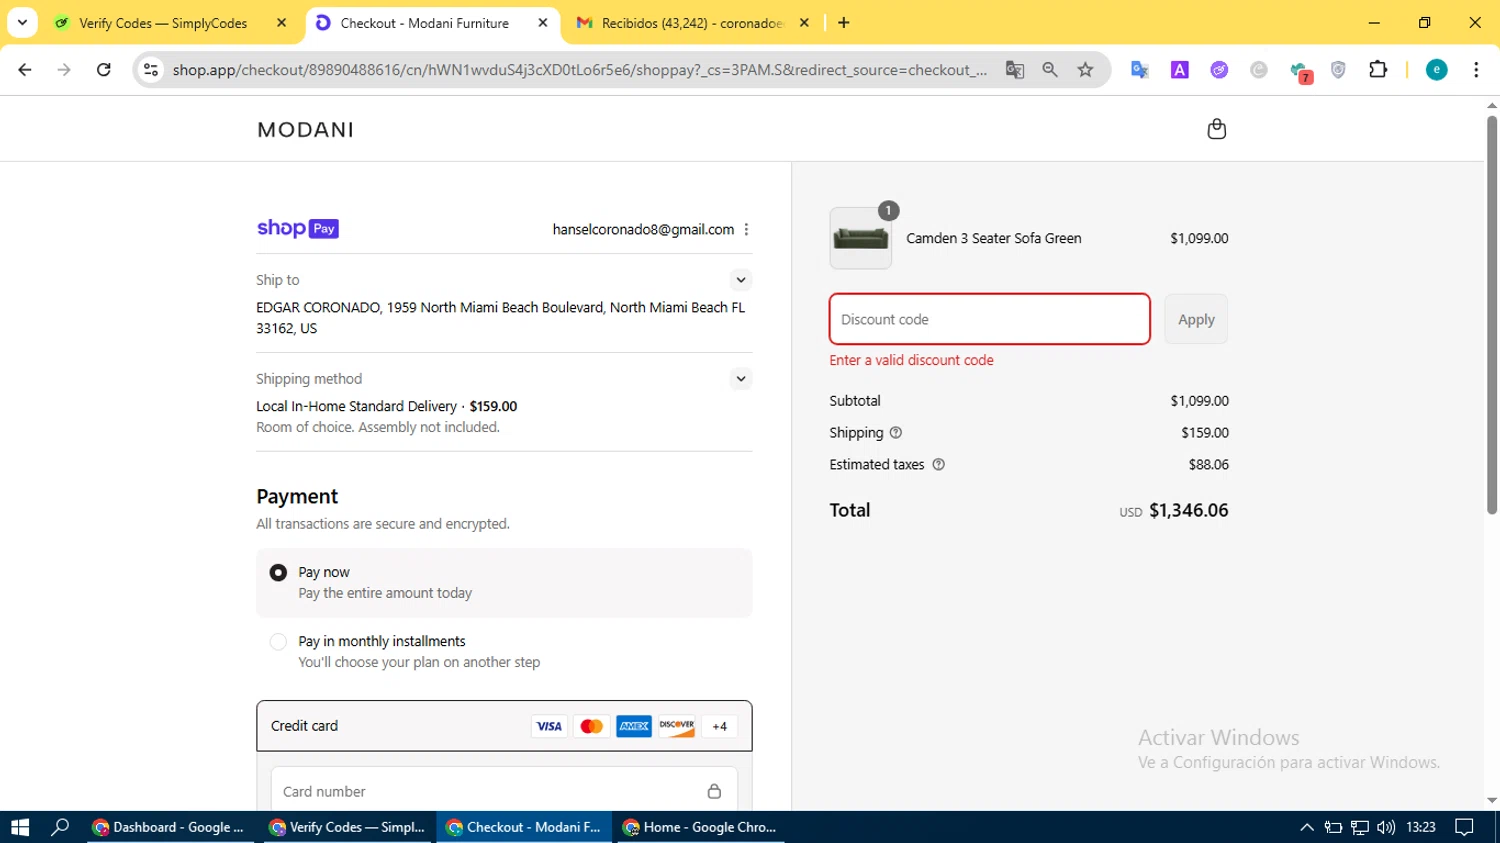1500x843 pixels.
Task: Close the Verify Codes tab
Action: coord(281,23)
